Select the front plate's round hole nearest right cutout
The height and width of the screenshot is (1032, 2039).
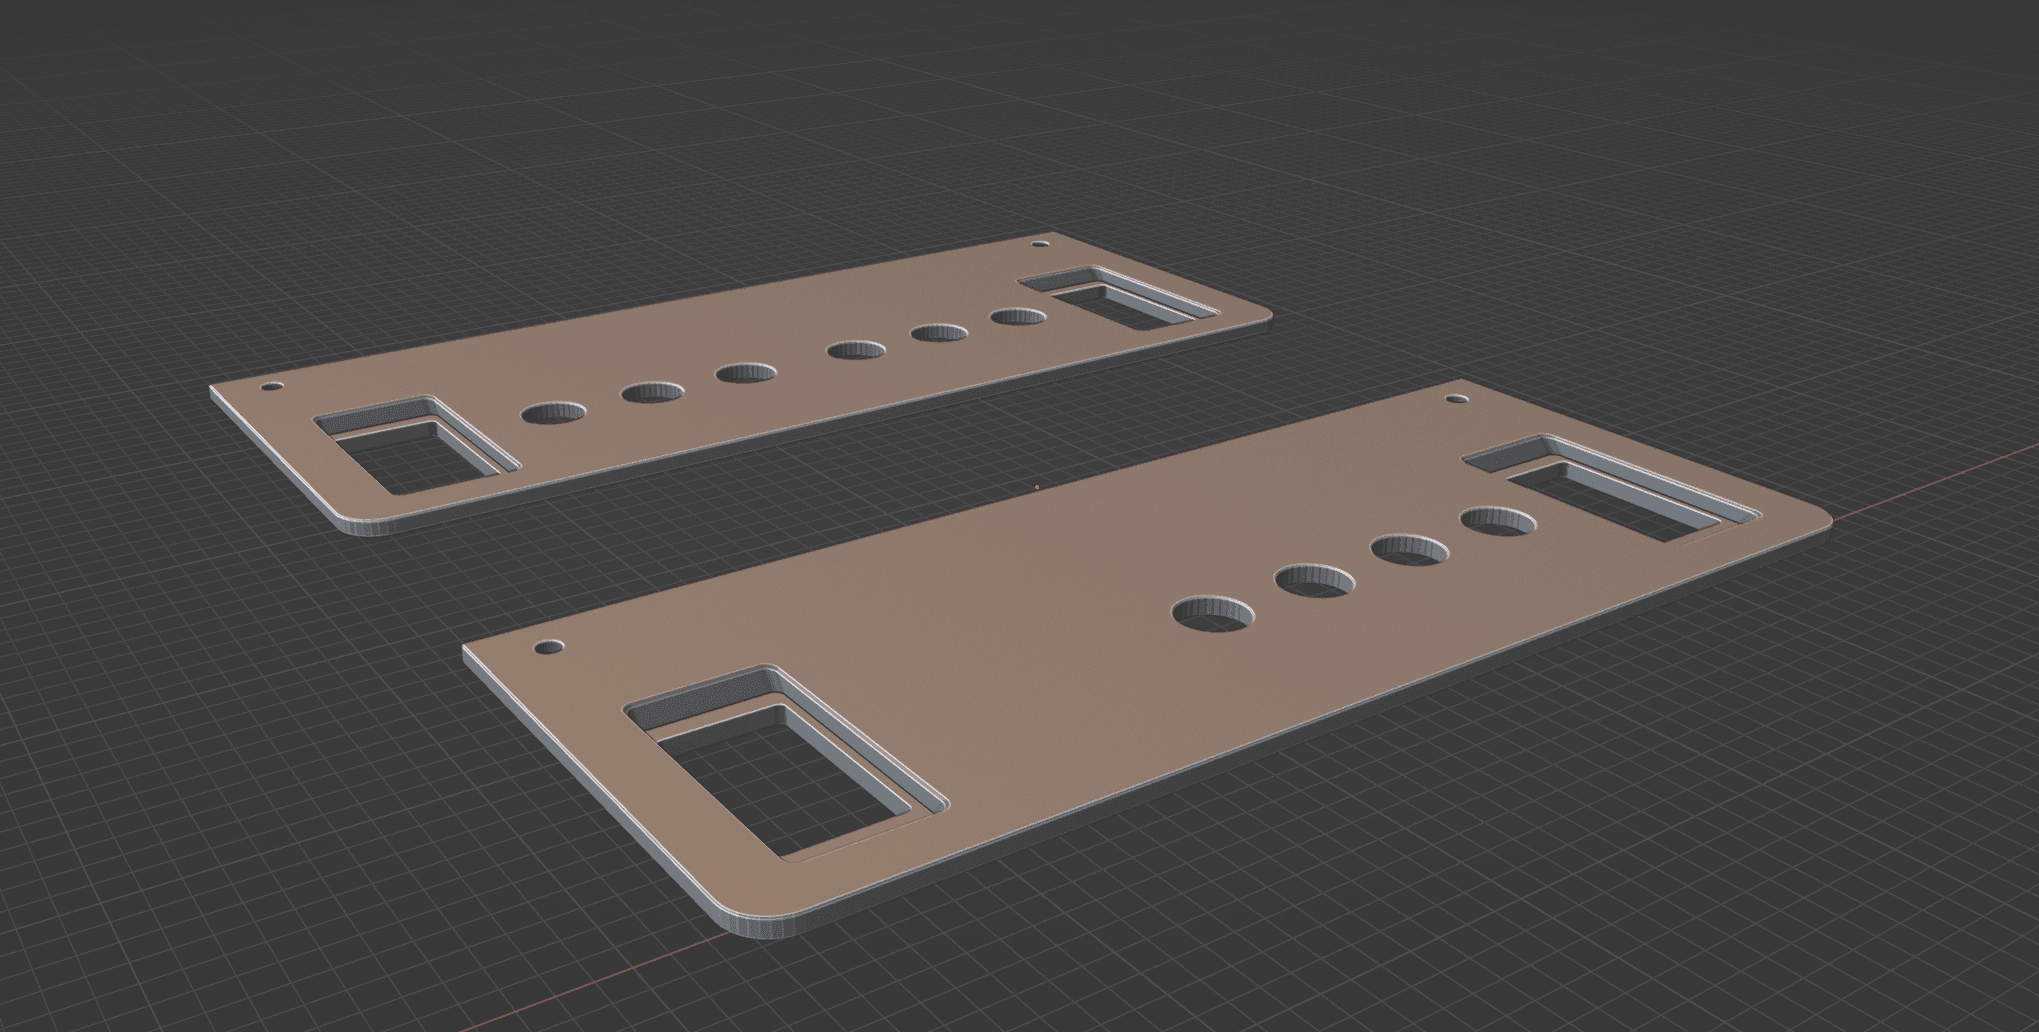tap(1498, 521)
